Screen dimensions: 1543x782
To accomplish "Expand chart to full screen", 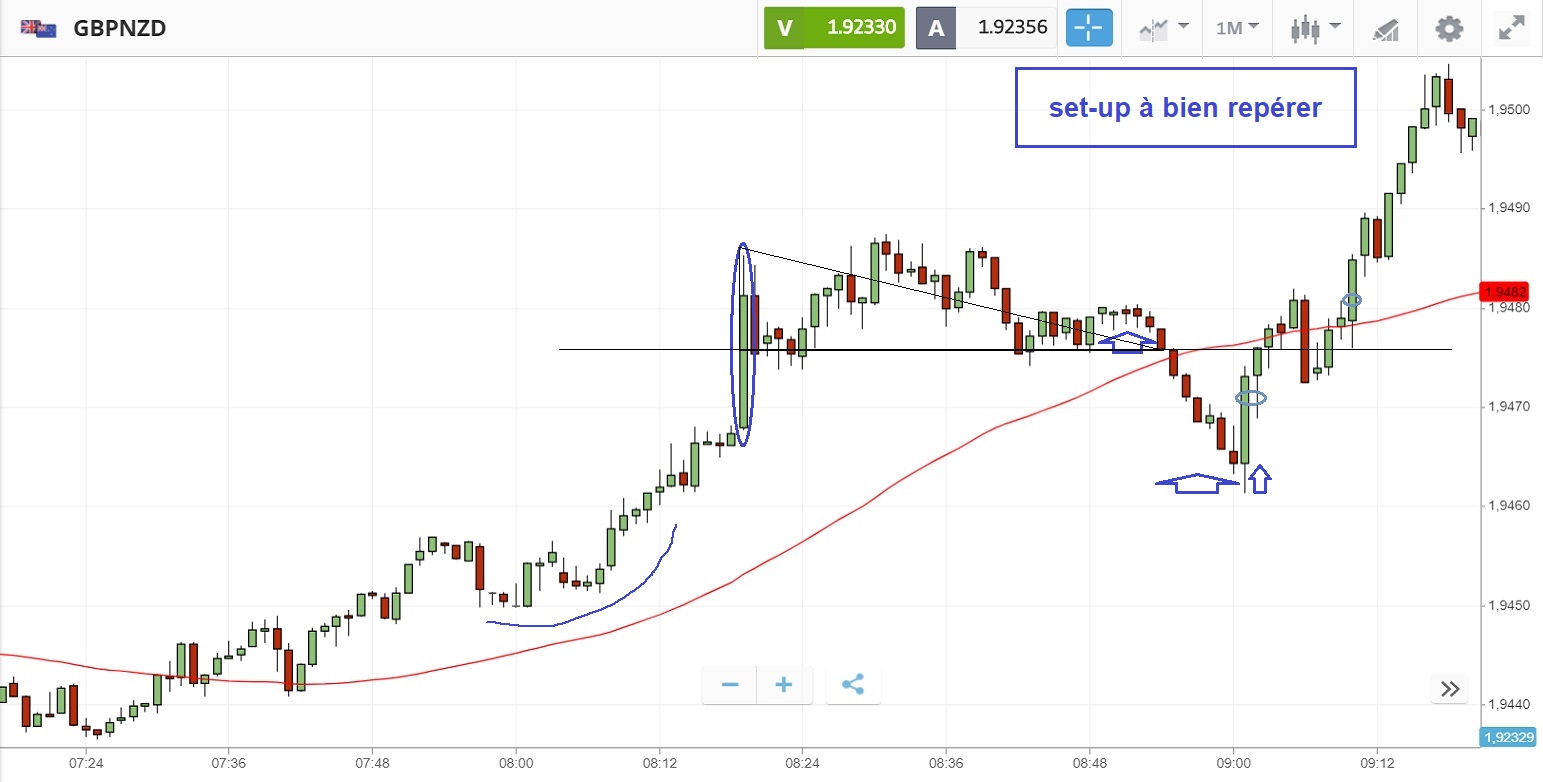I will [x=1510, y=28].
